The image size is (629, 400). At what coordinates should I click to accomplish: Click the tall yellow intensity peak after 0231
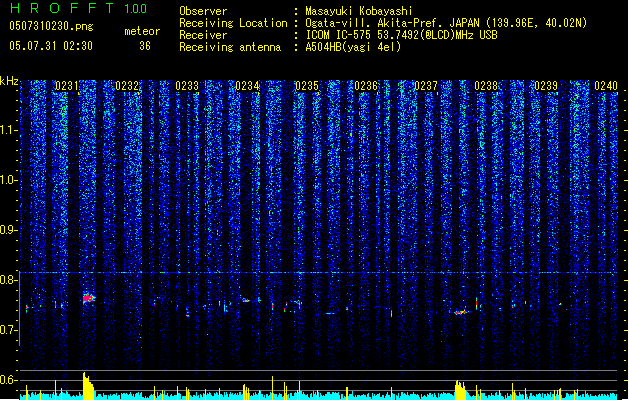(x=88, y=386)
